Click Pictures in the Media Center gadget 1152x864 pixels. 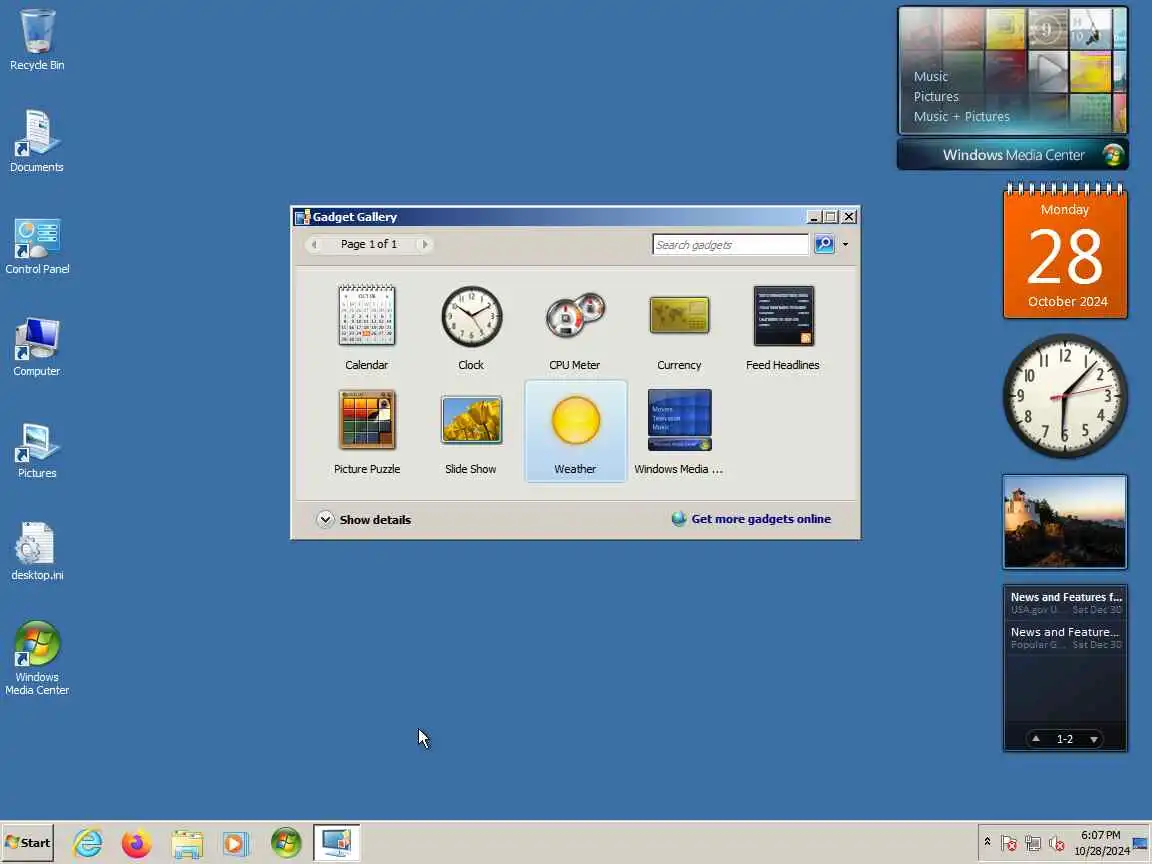tap(936, 96)
